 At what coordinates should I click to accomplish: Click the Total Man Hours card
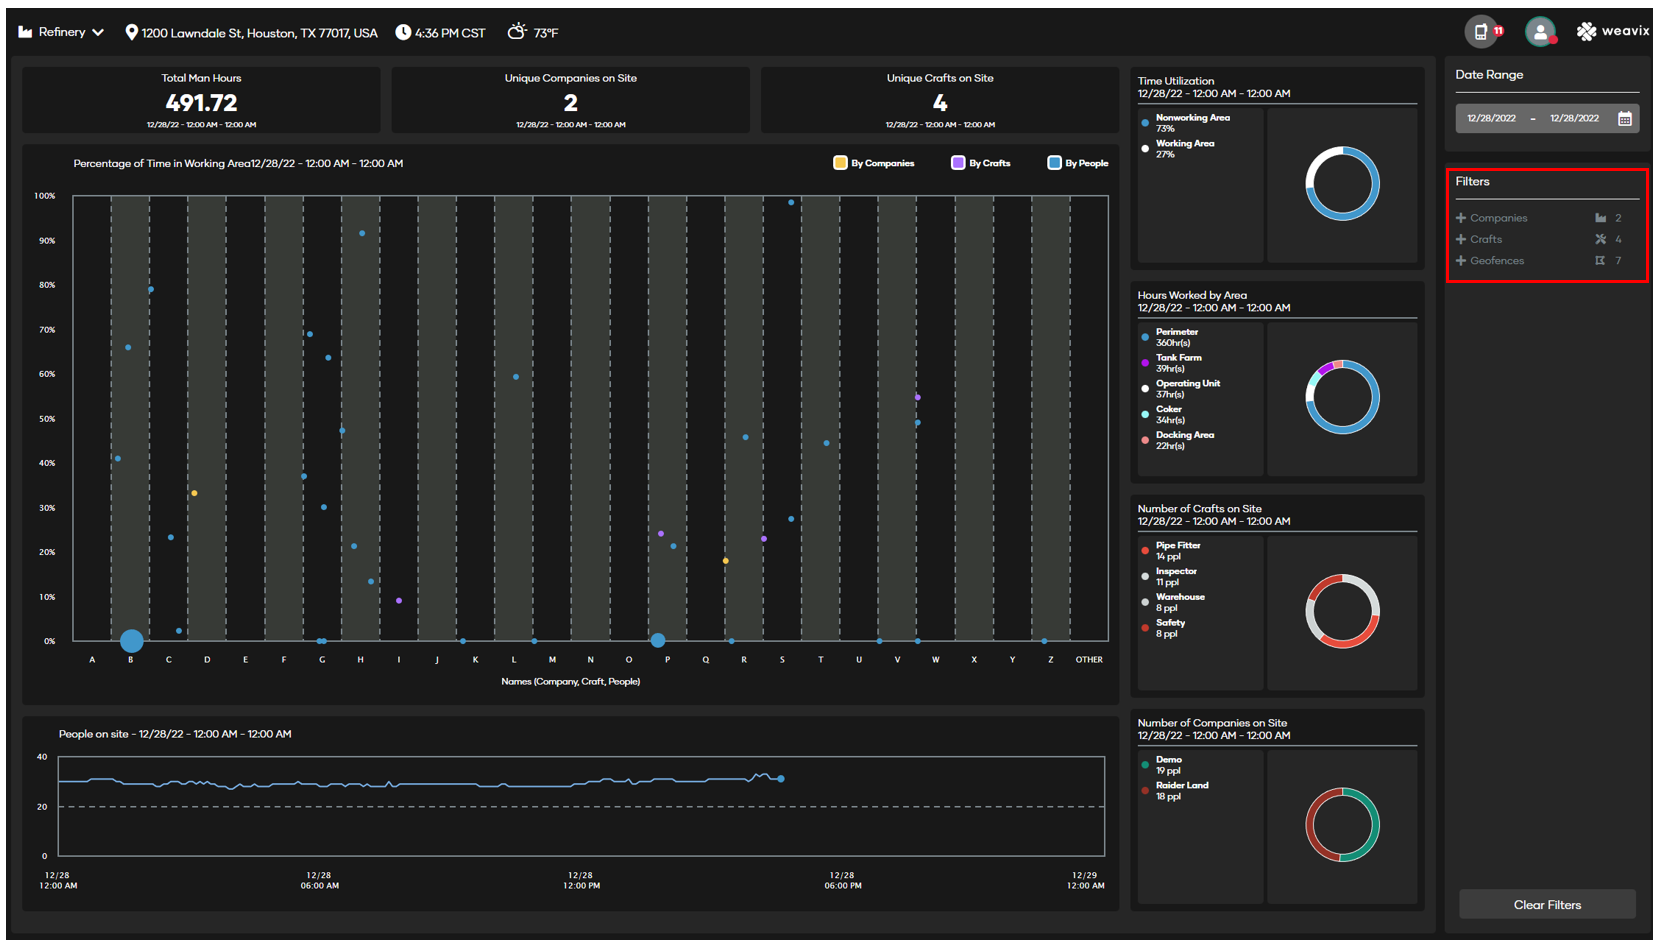point(201,100)
